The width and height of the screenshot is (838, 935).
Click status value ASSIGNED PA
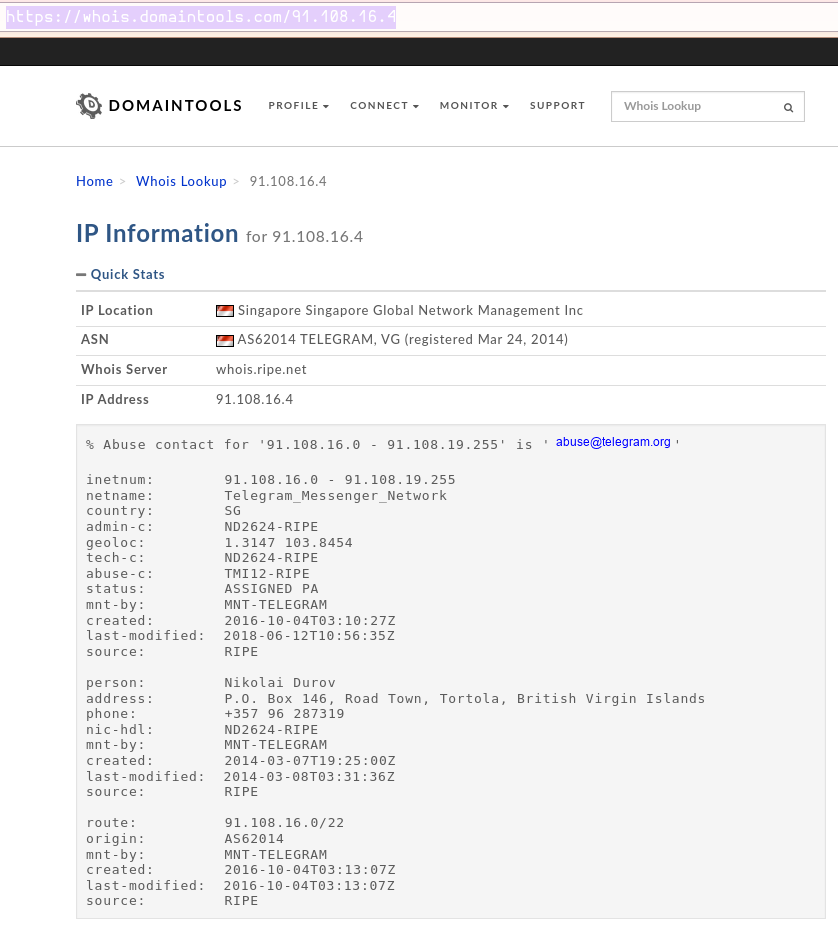(271, 589)
